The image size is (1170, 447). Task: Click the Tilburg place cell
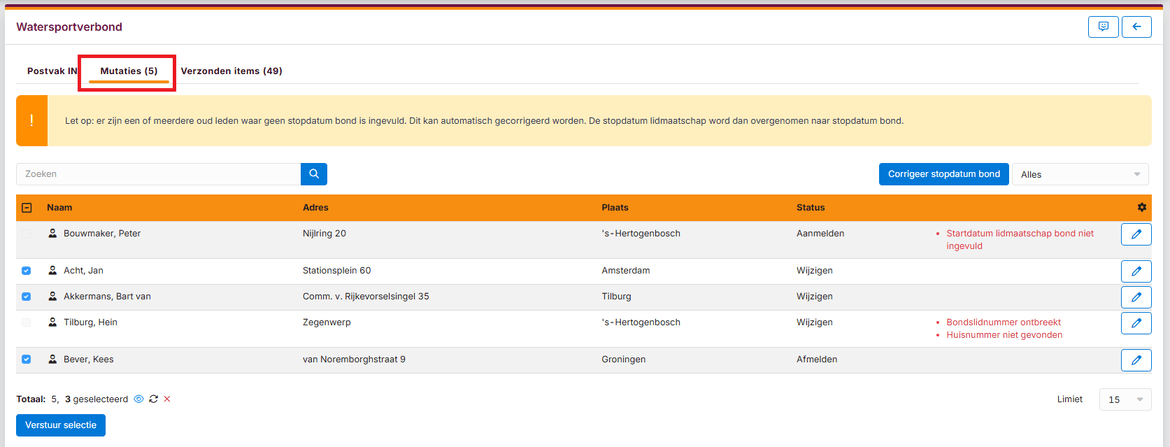coord(616,296)
